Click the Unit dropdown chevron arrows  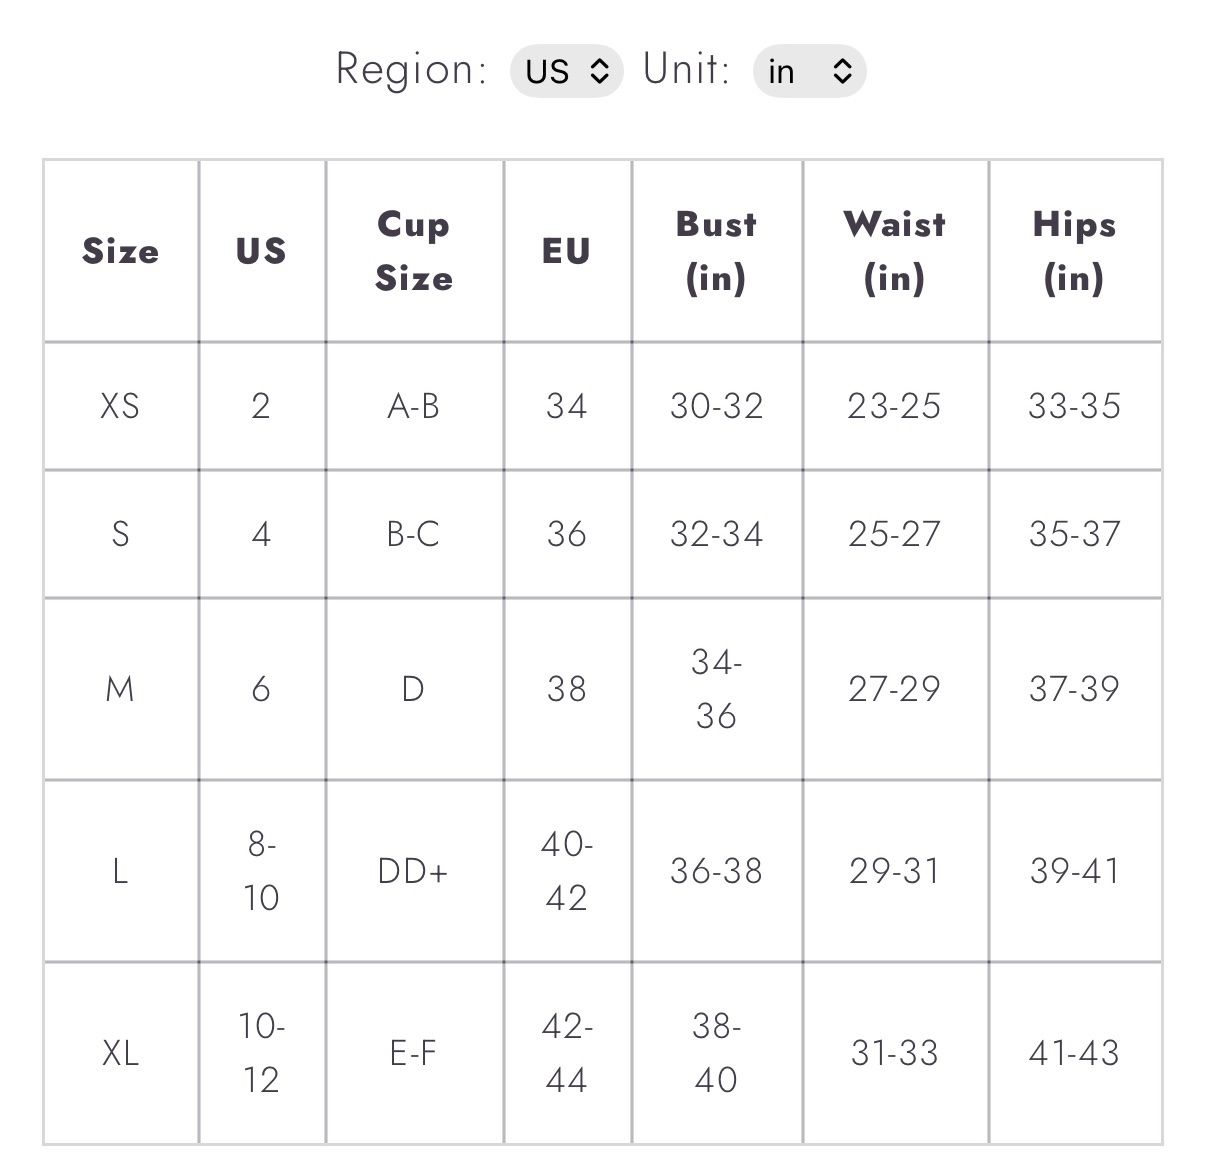[842, 71]
